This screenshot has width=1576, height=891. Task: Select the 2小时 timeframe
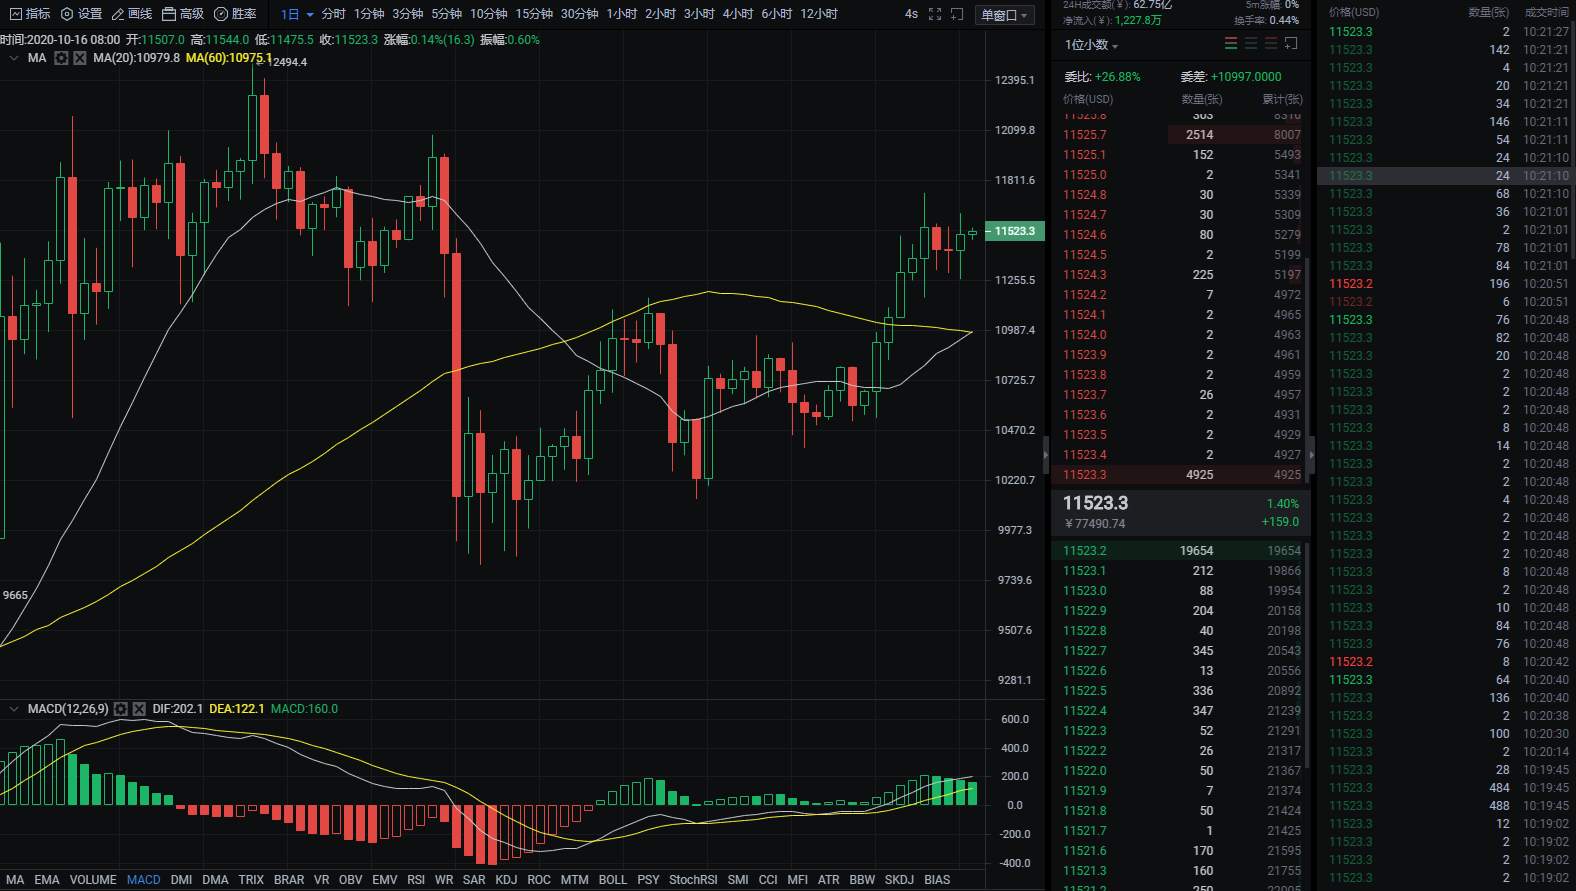click(x=660, y=14)
